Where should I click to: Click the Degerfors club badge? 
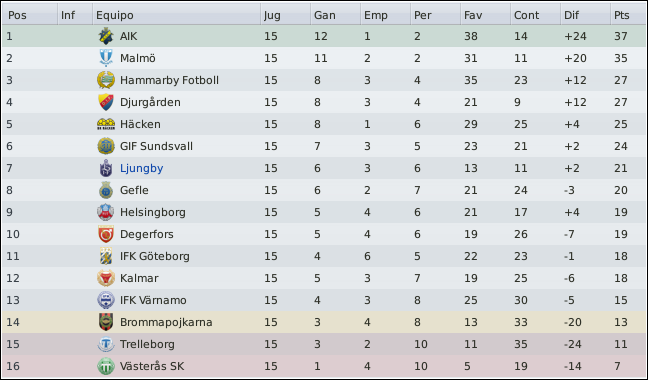coord(106,234)
